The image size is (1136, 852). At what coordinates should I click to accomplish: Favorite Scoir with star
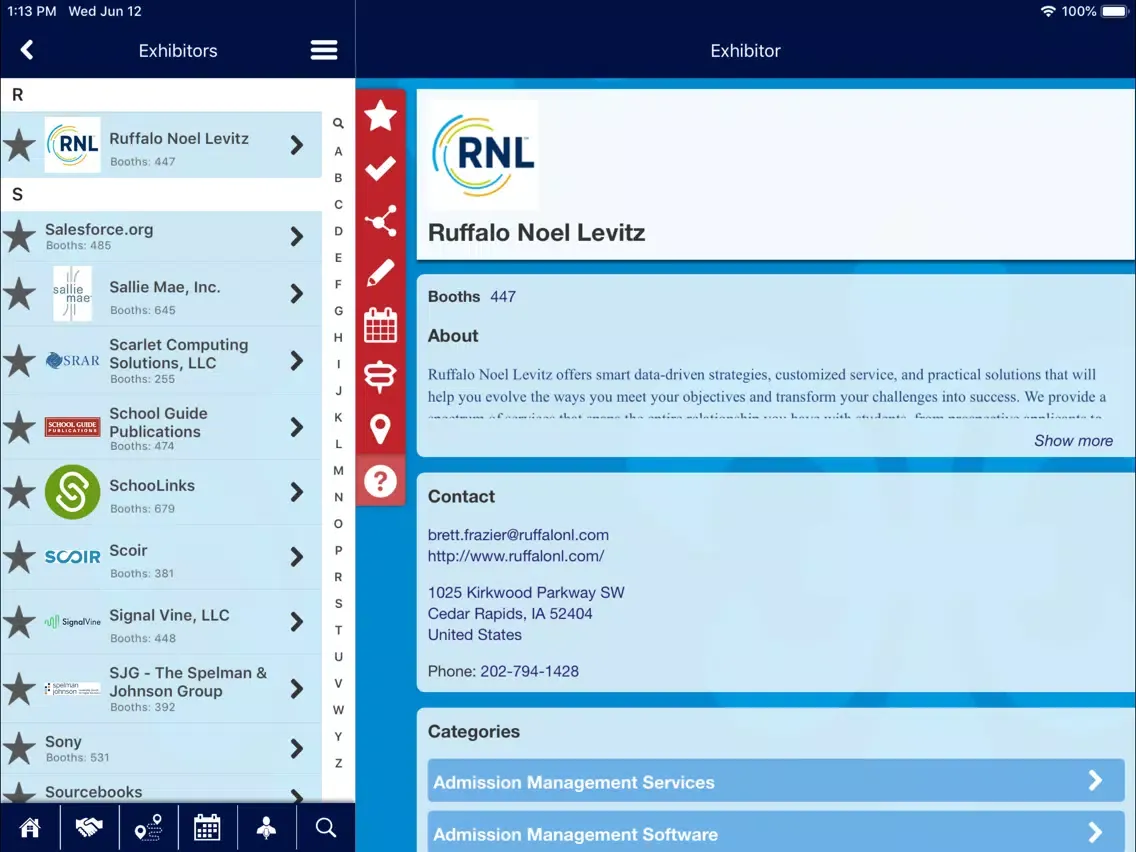click(x=20, y=557)
